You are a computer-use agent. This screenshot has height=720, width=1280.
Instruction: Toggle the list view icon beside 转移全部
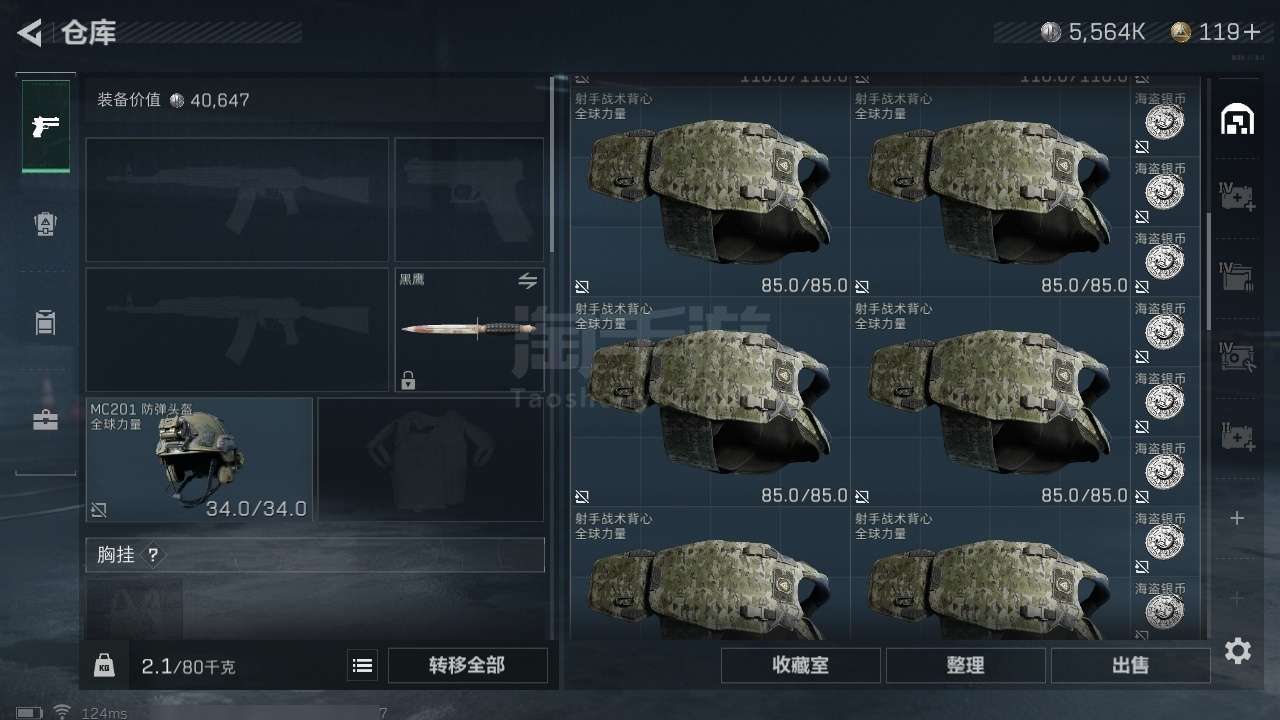(x=362, y=665)
